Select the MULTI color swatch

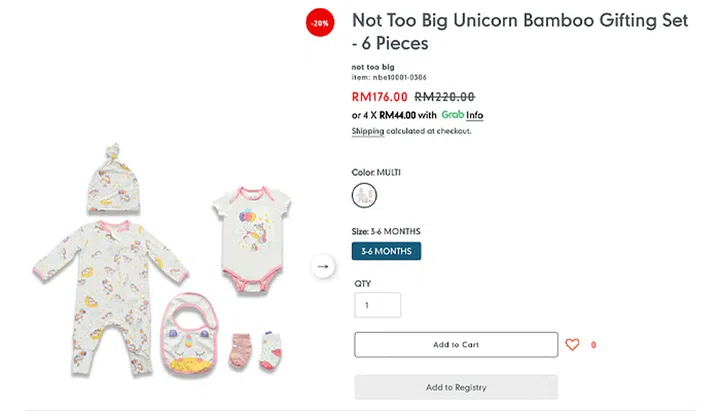[x=365, y=195]
